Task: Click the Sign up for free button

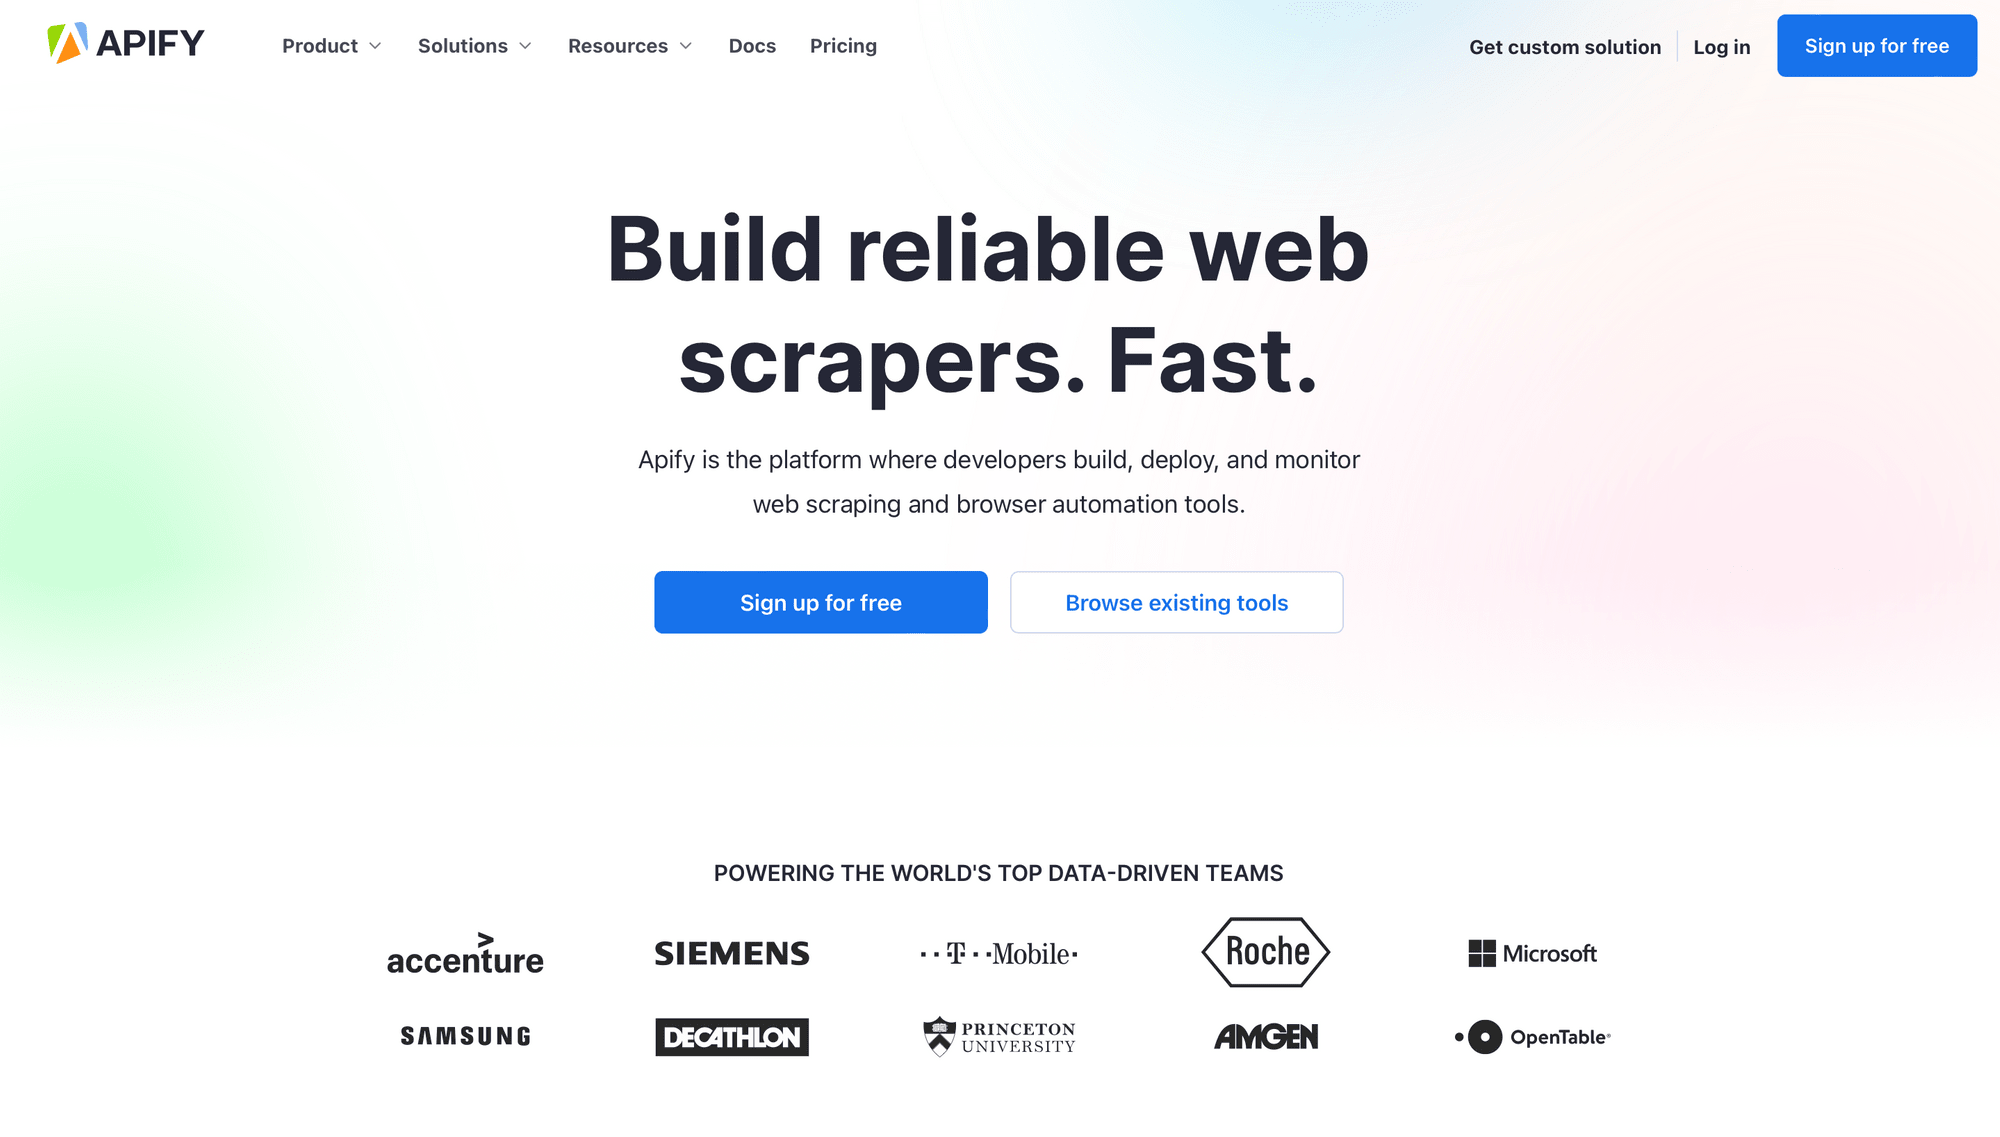Action: click(x=820, y=603)
